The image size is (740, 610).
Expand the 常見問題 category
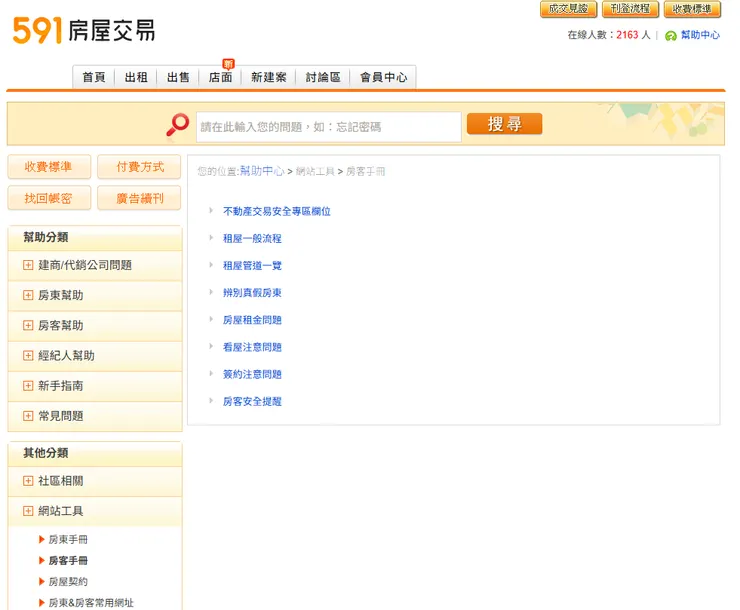click(x=95, y=416)
